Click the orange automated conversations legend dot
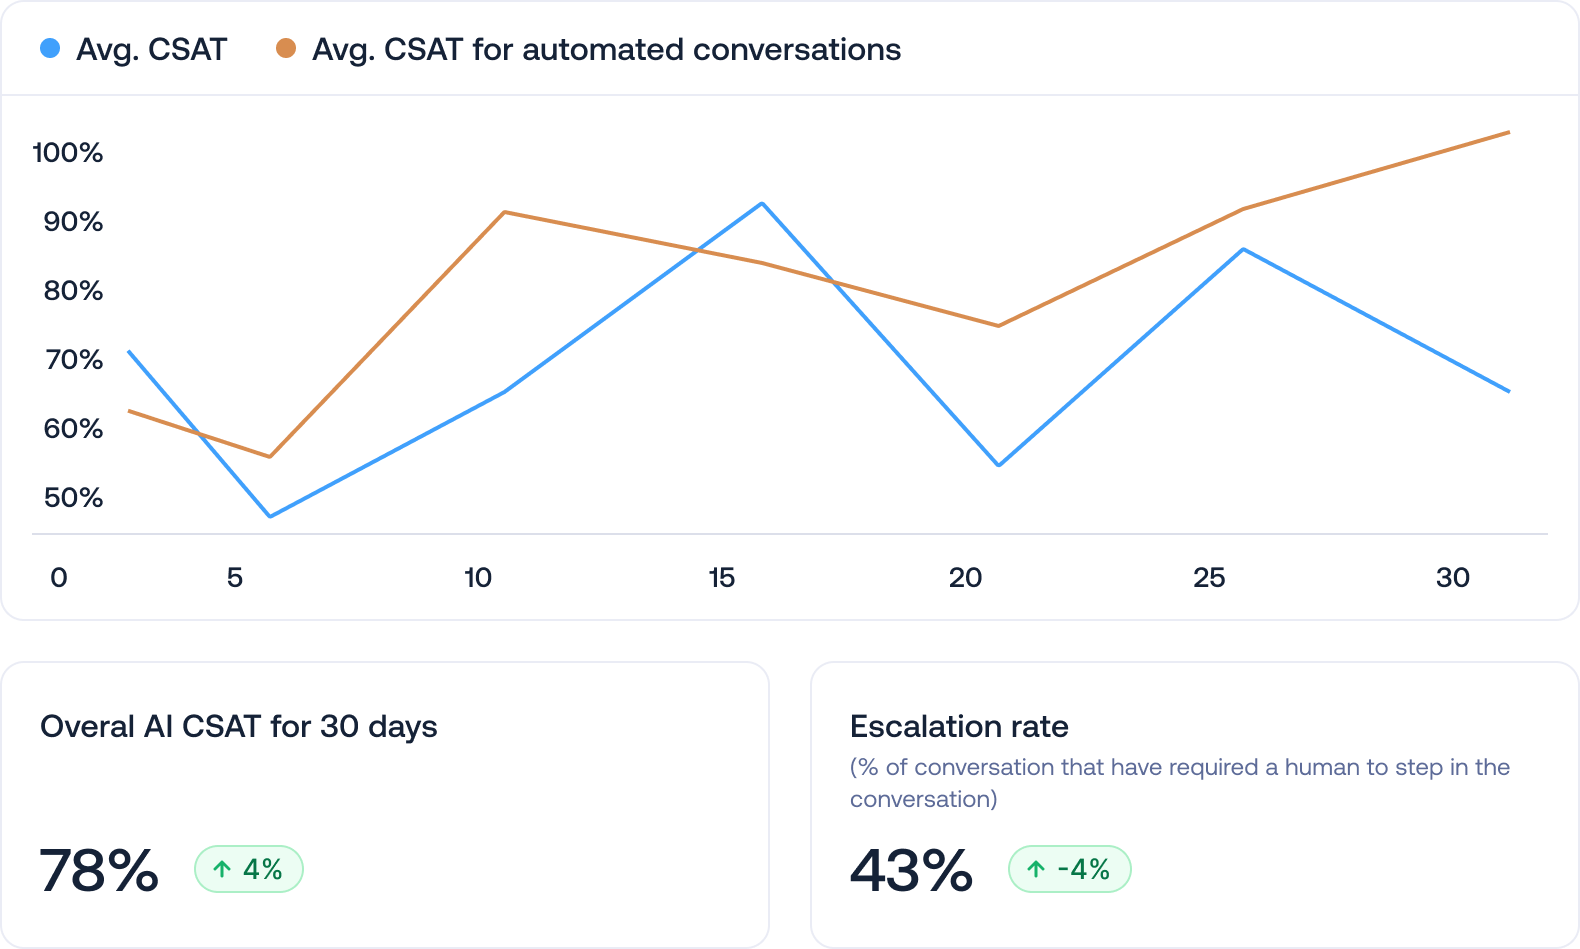The image size is (1580, 949). coord(286,48)
